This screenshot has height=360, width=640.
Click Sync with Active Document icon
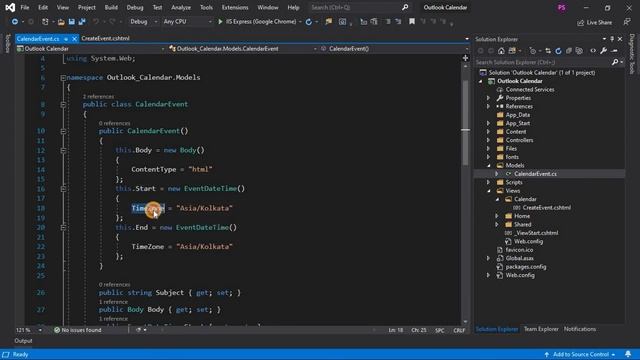[x=548, y=51]
